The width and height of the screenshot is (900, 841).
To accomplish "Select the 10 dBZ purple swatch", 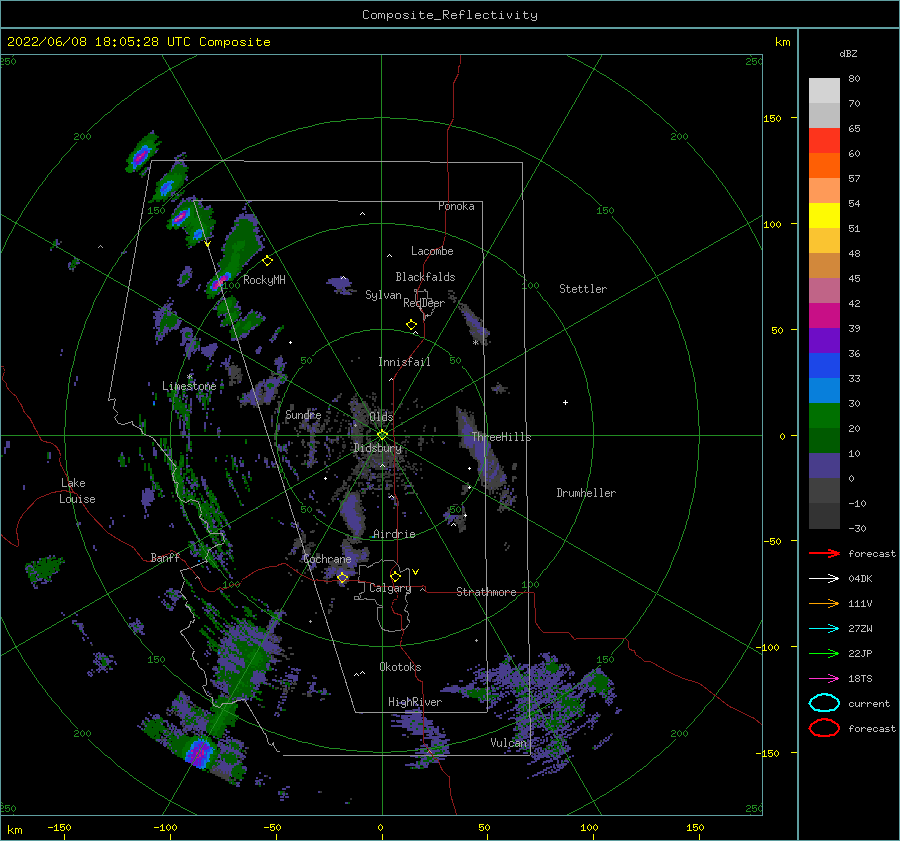I will (x=824, y=466).
